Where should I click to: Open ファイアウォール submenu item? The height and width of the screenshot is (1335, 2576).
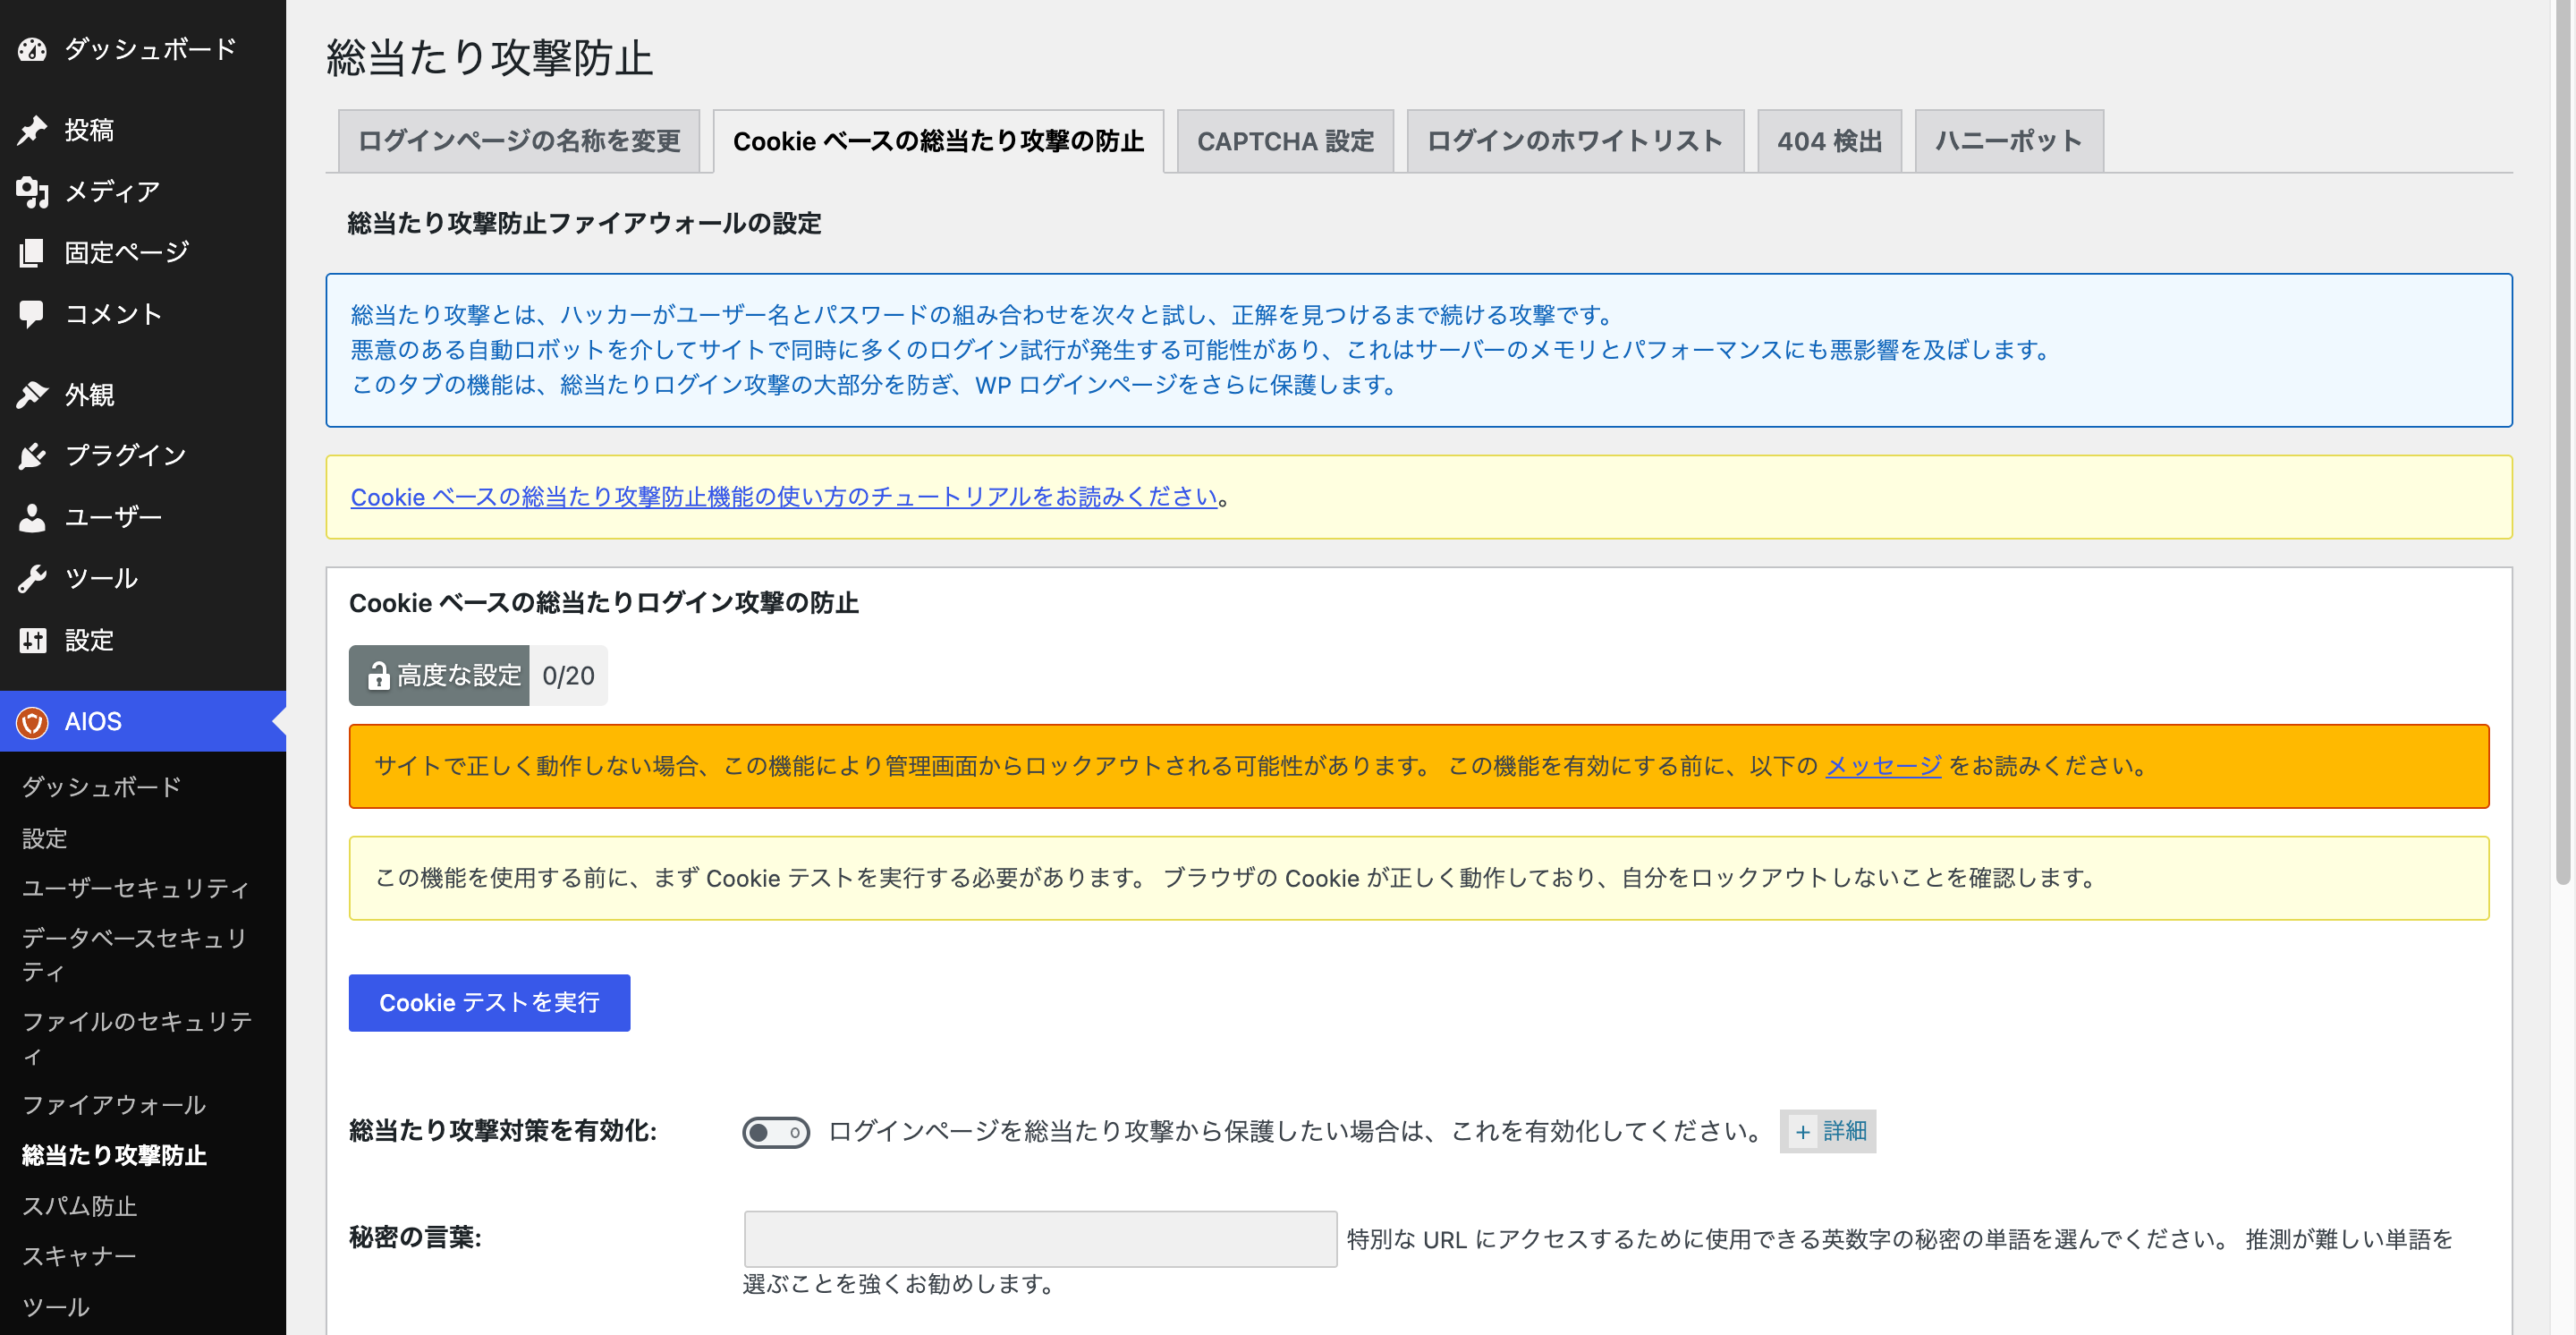point(114,1105)
